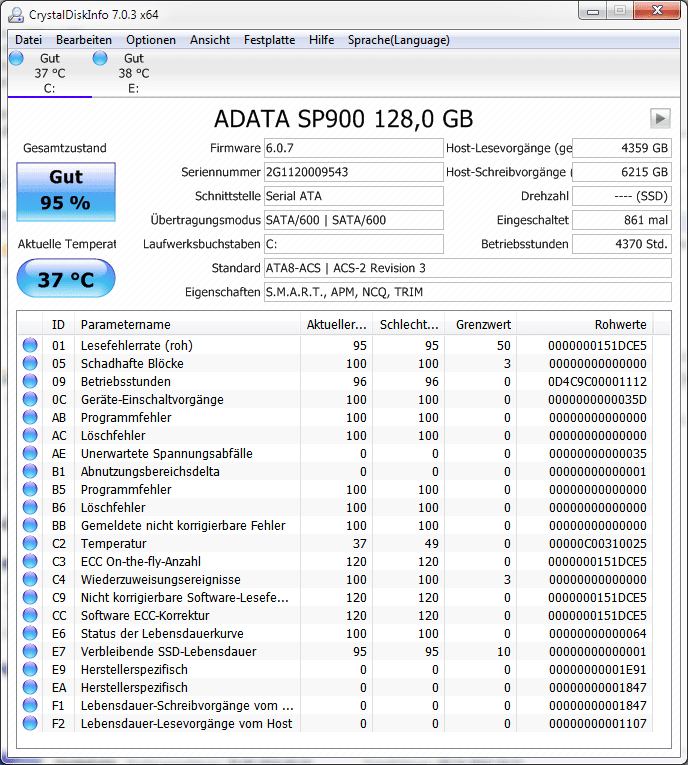Select the Lebensdauer-Schreibvorgänge vom ... row
This screenshot has height=765, width=688.
click(336, 705)
